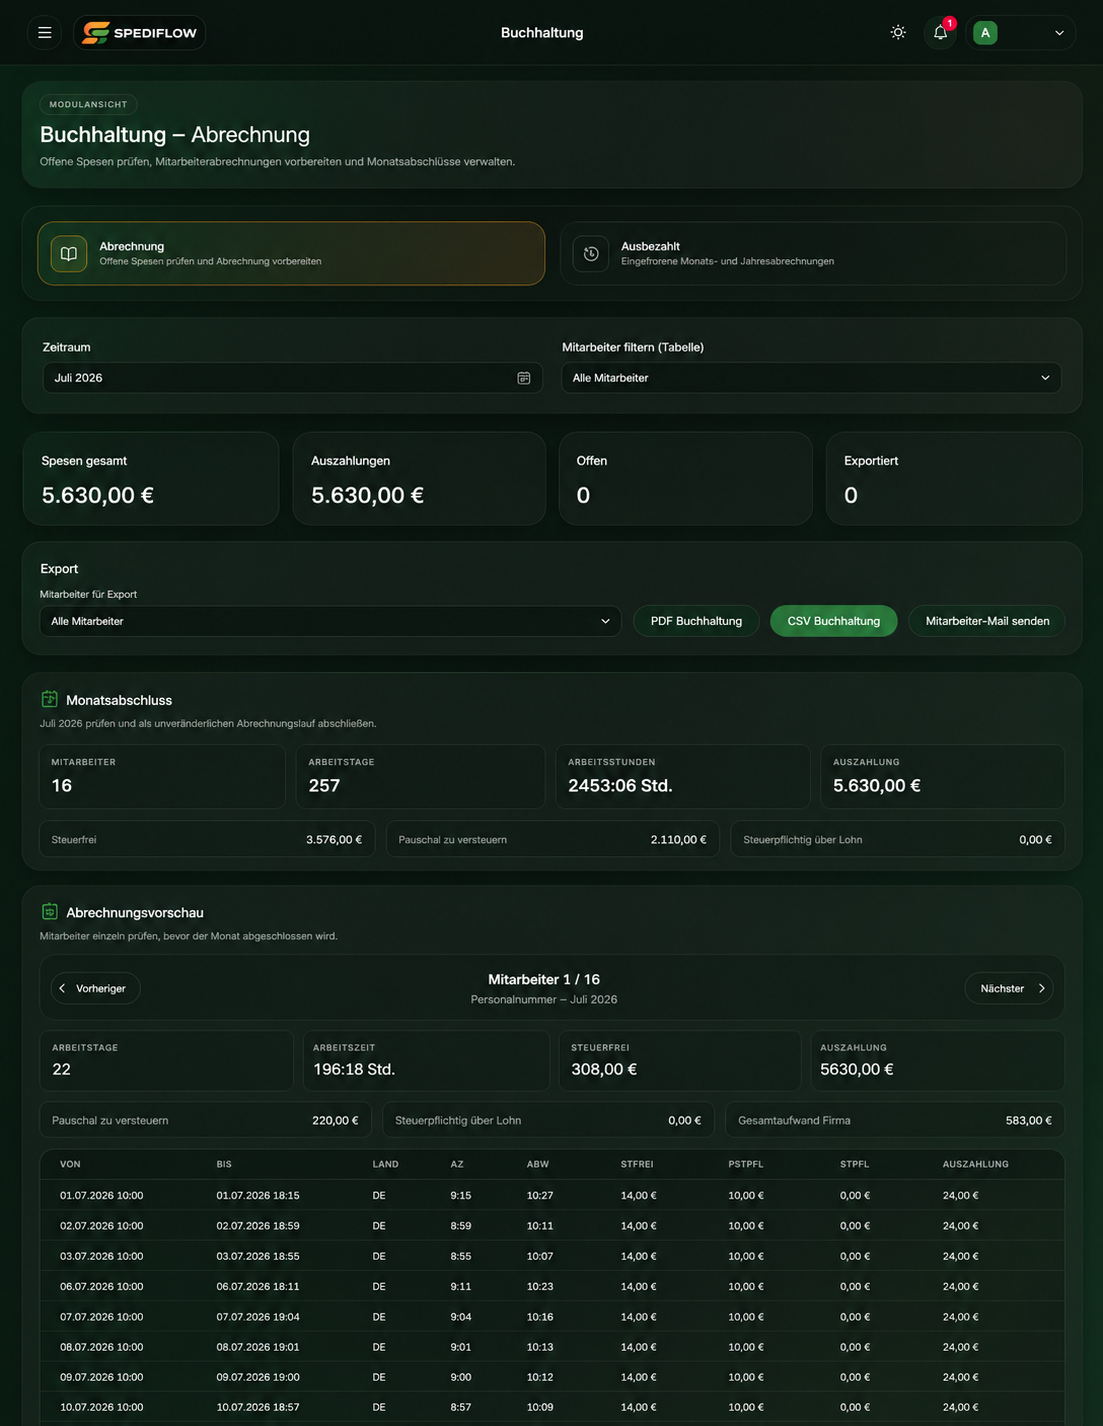
Task: Click the Zeitraum field Juli 2026
Action: [292, 378]
